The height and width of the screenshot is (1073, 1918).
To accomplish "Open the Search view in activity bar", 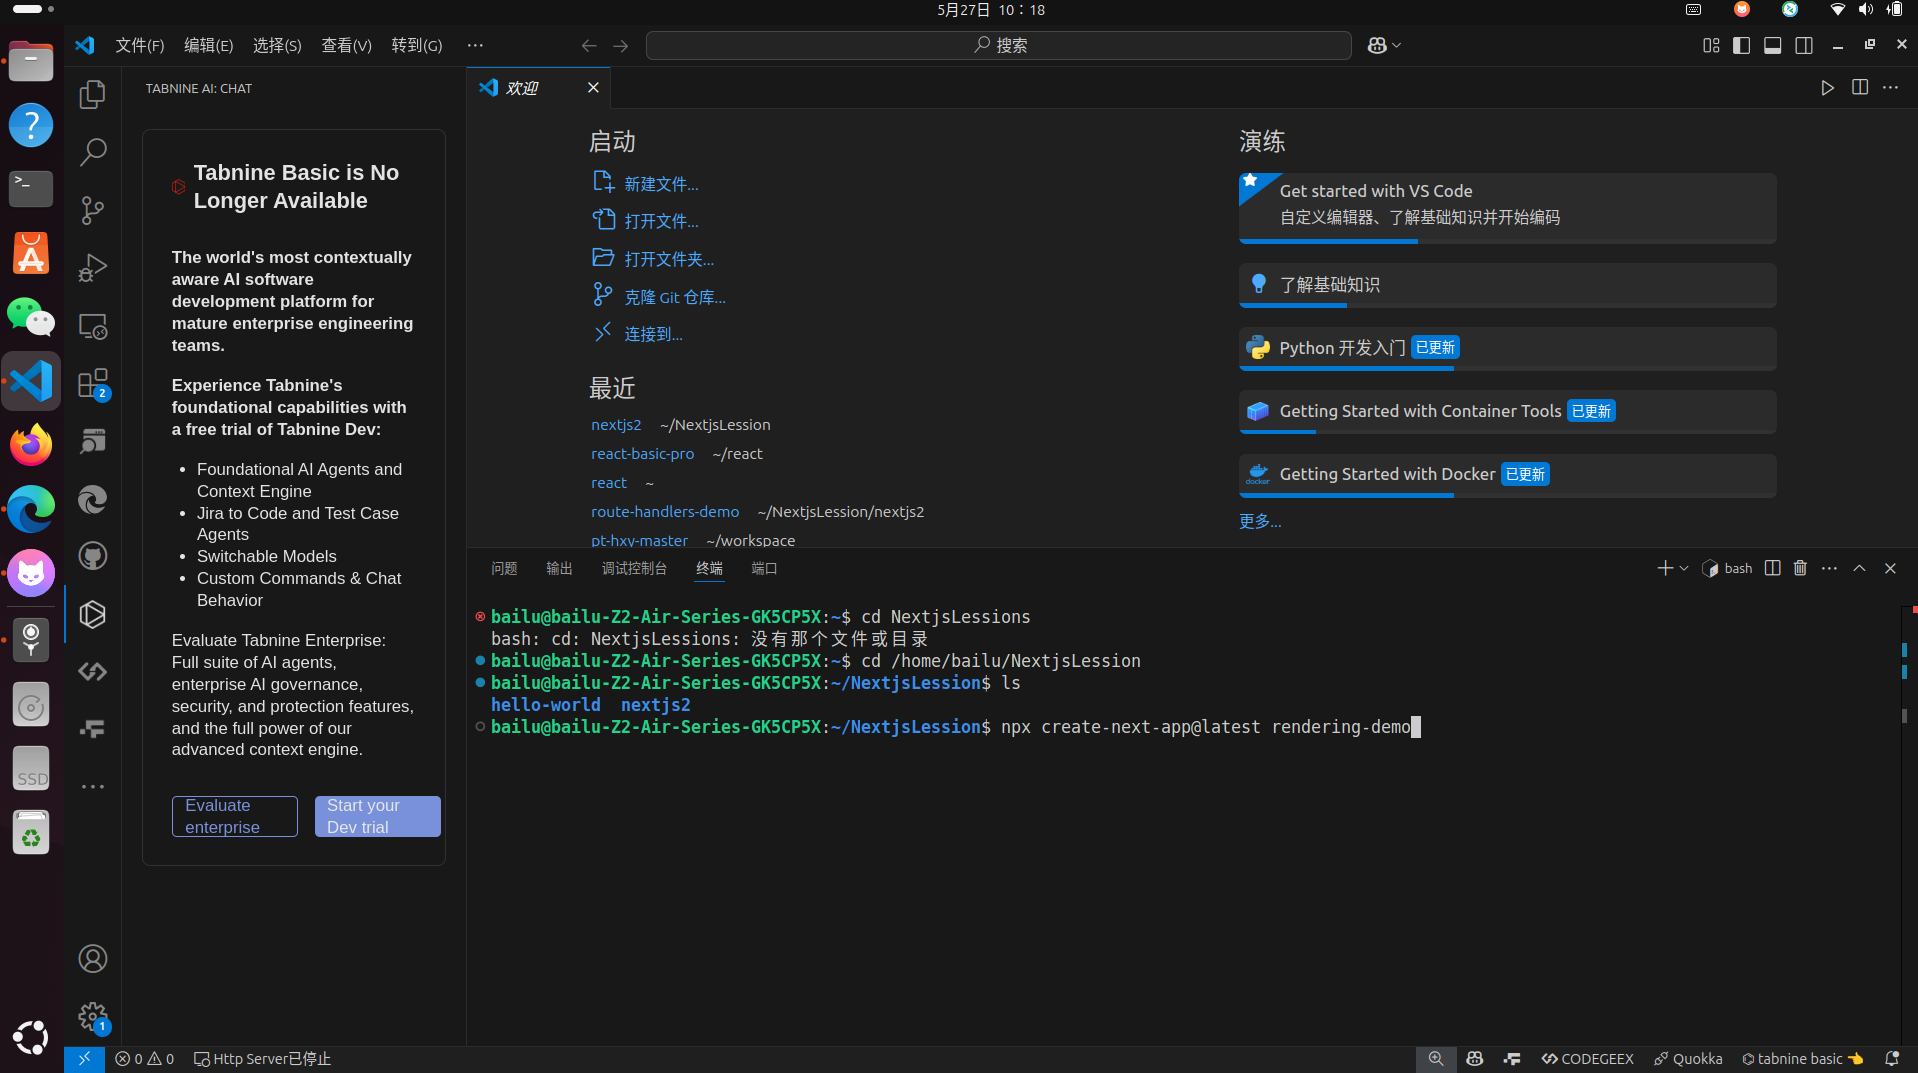I will point(93,152).
